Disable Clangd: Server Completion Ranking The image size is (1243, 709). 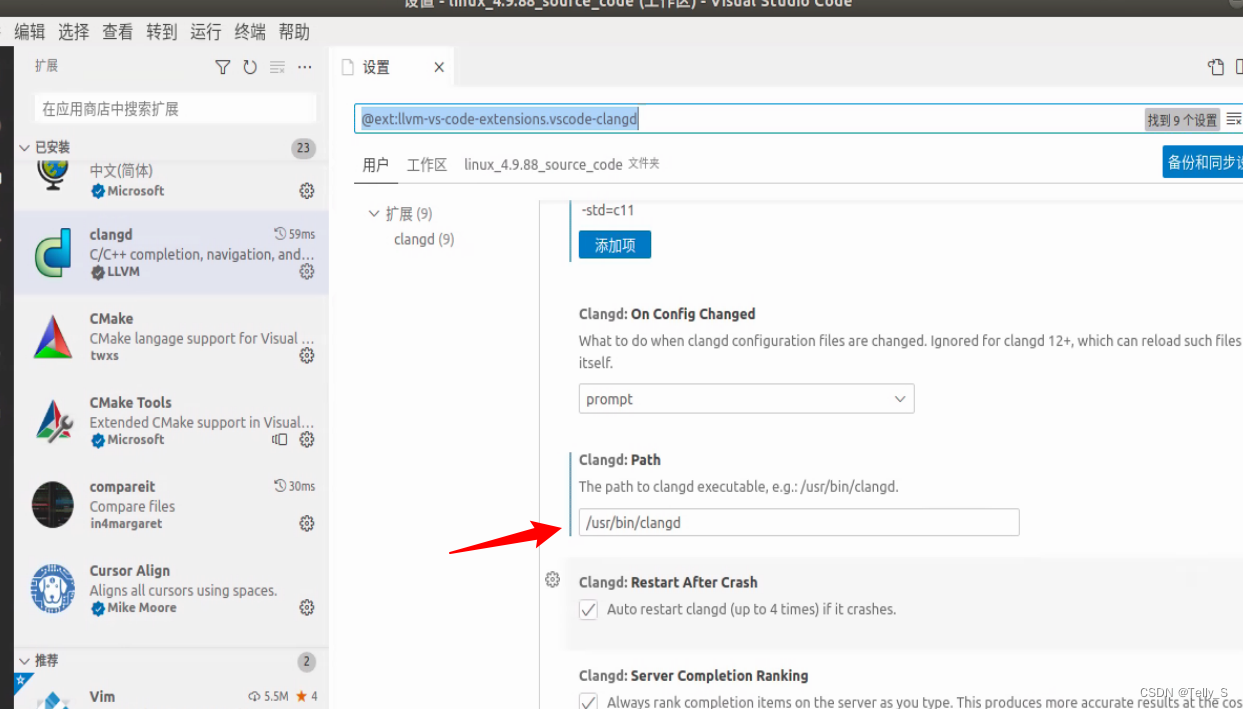588,701
